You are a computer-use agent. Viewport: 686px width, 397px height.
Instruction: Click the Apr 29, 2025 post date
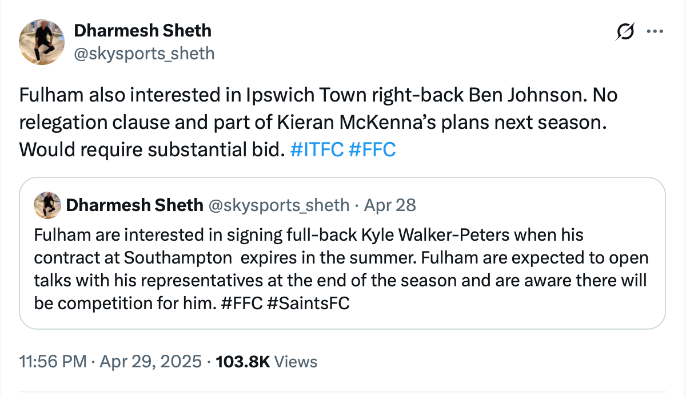pyautogui.click(x=150, y=362)
